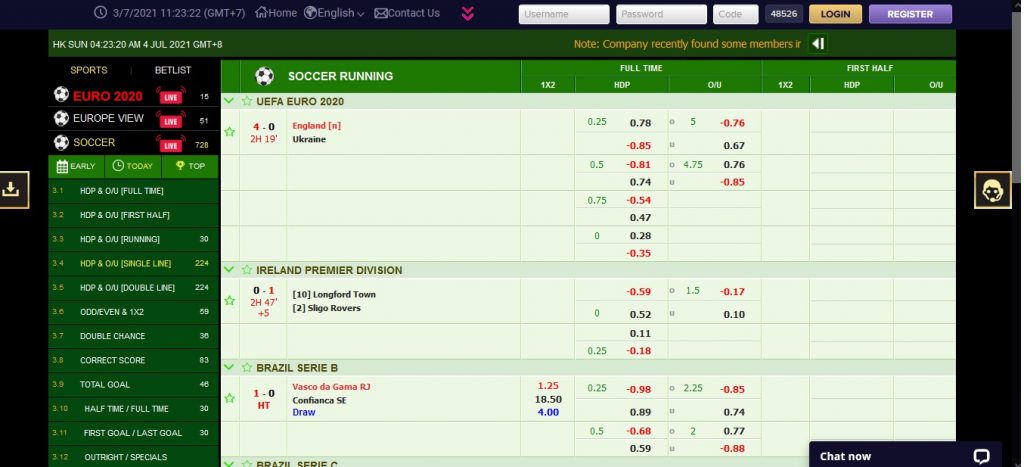The image size is (1024, 467).
Task: Open FIRST GOAL / LAST GOAL menu
Action: pyautogui.click(x=133, y=432)
